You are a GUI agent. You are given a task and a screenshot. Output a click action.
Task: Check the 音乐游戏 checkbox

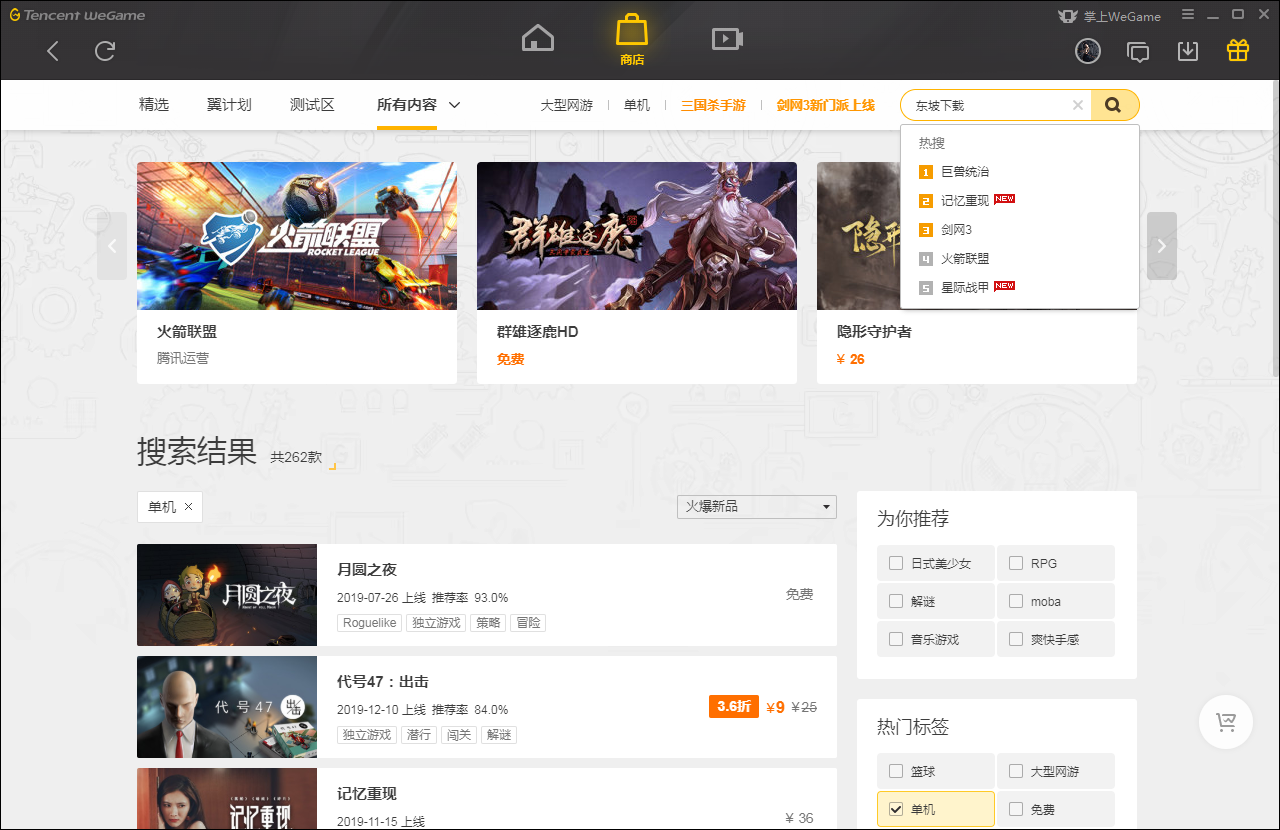[x=896, y=639]
